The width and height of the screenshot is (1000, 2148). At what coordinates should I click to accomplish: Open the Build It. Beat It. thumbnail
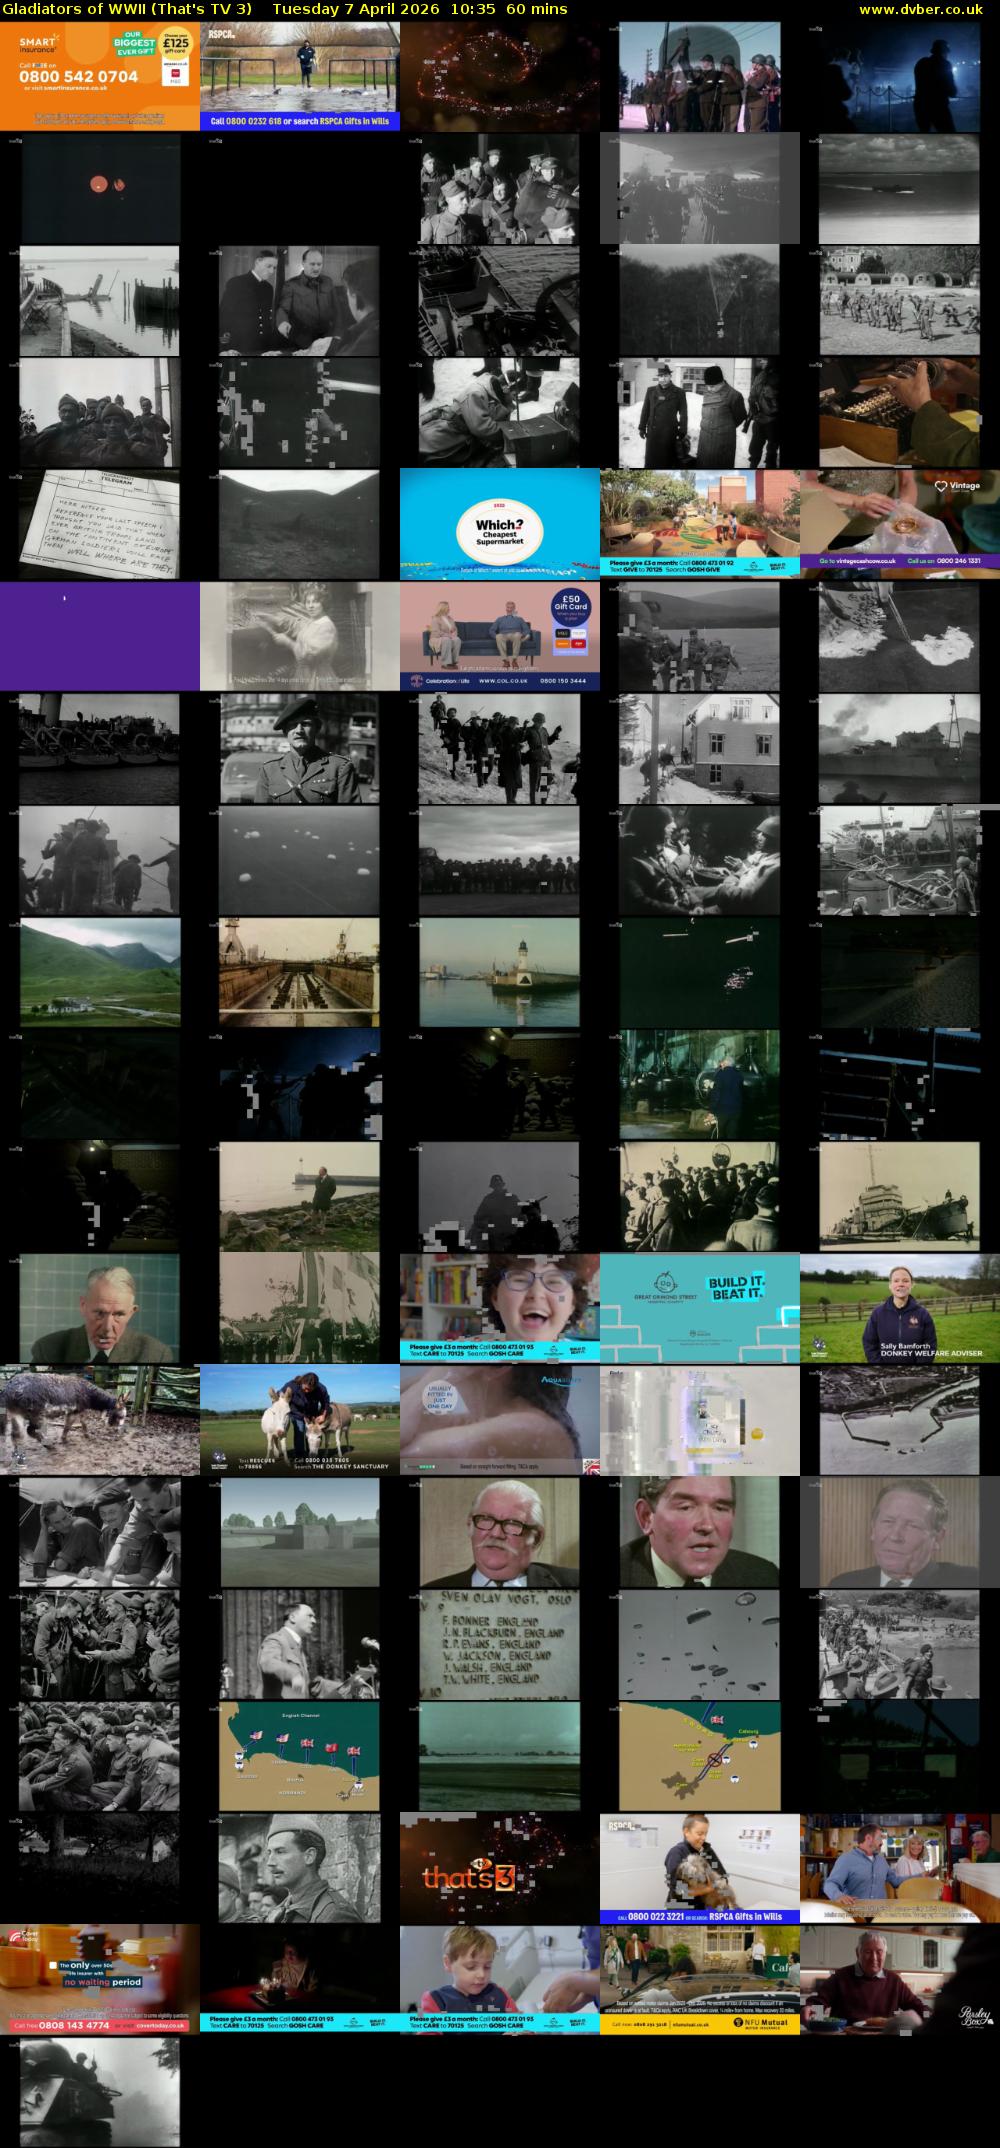click(x=700, y=1307)
